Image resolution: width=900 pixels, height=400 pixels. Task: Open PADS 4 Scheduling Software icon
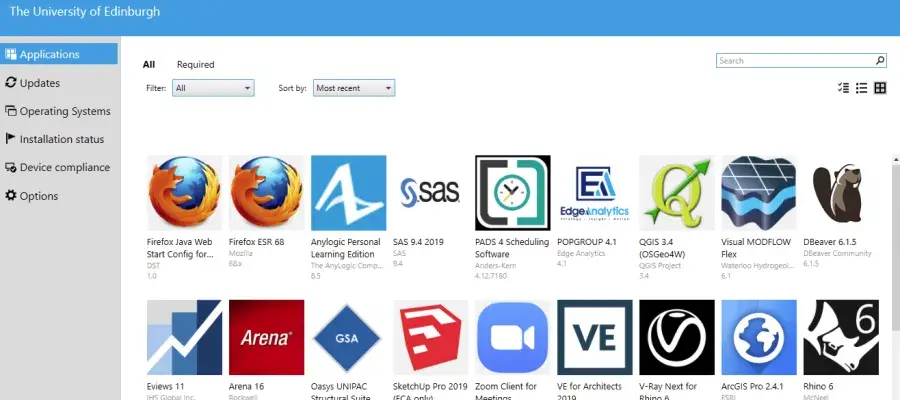coord(513,193)
